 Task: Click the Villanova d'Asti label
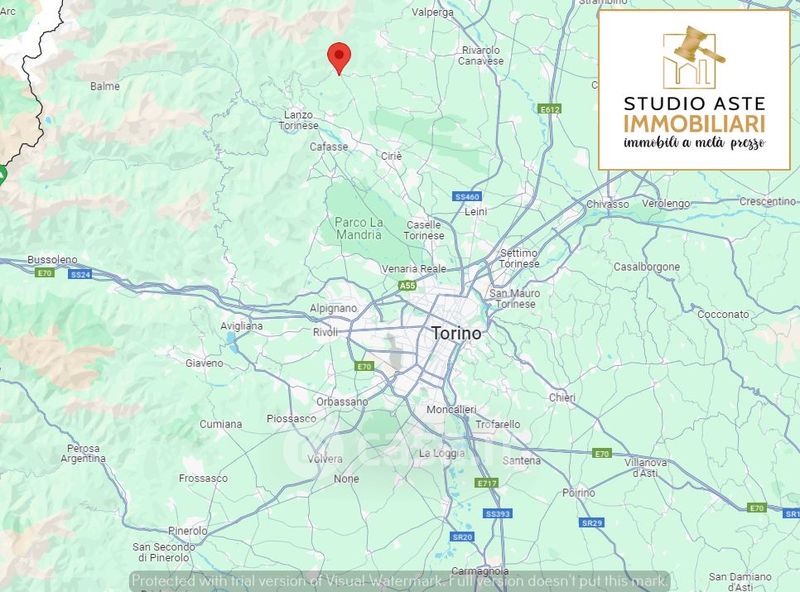pyautogui.click(x=645, y=467)
